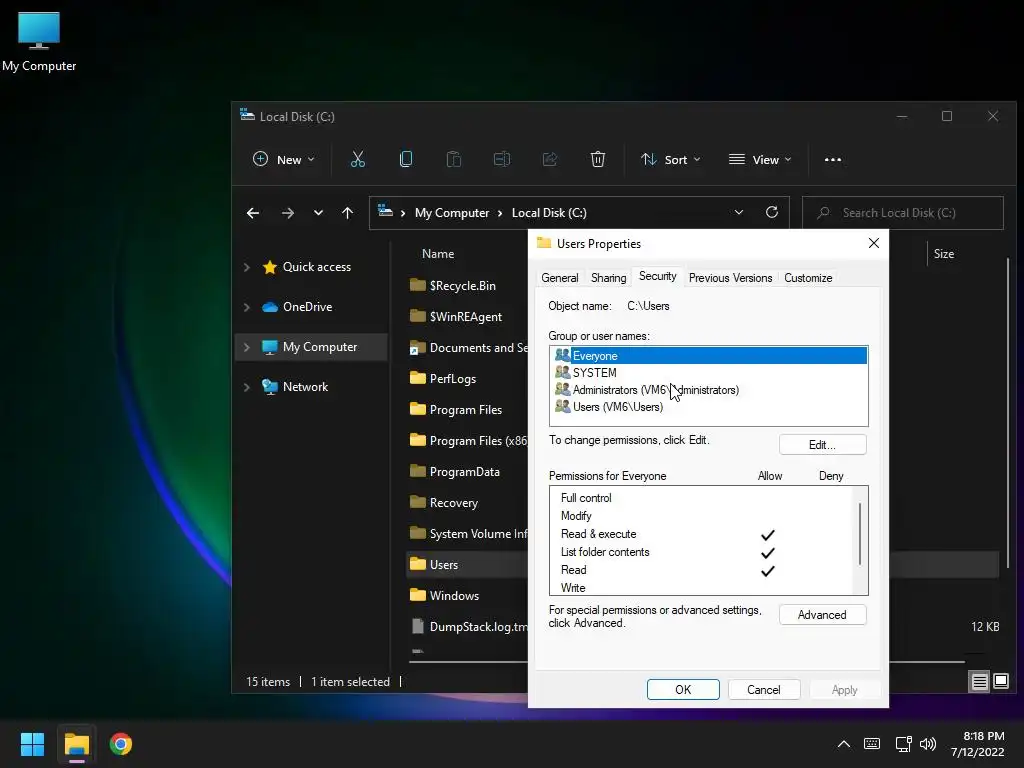Screen dimensions: 1024x768
Task: Open the clock and date in taskbar
Action: 978,744
